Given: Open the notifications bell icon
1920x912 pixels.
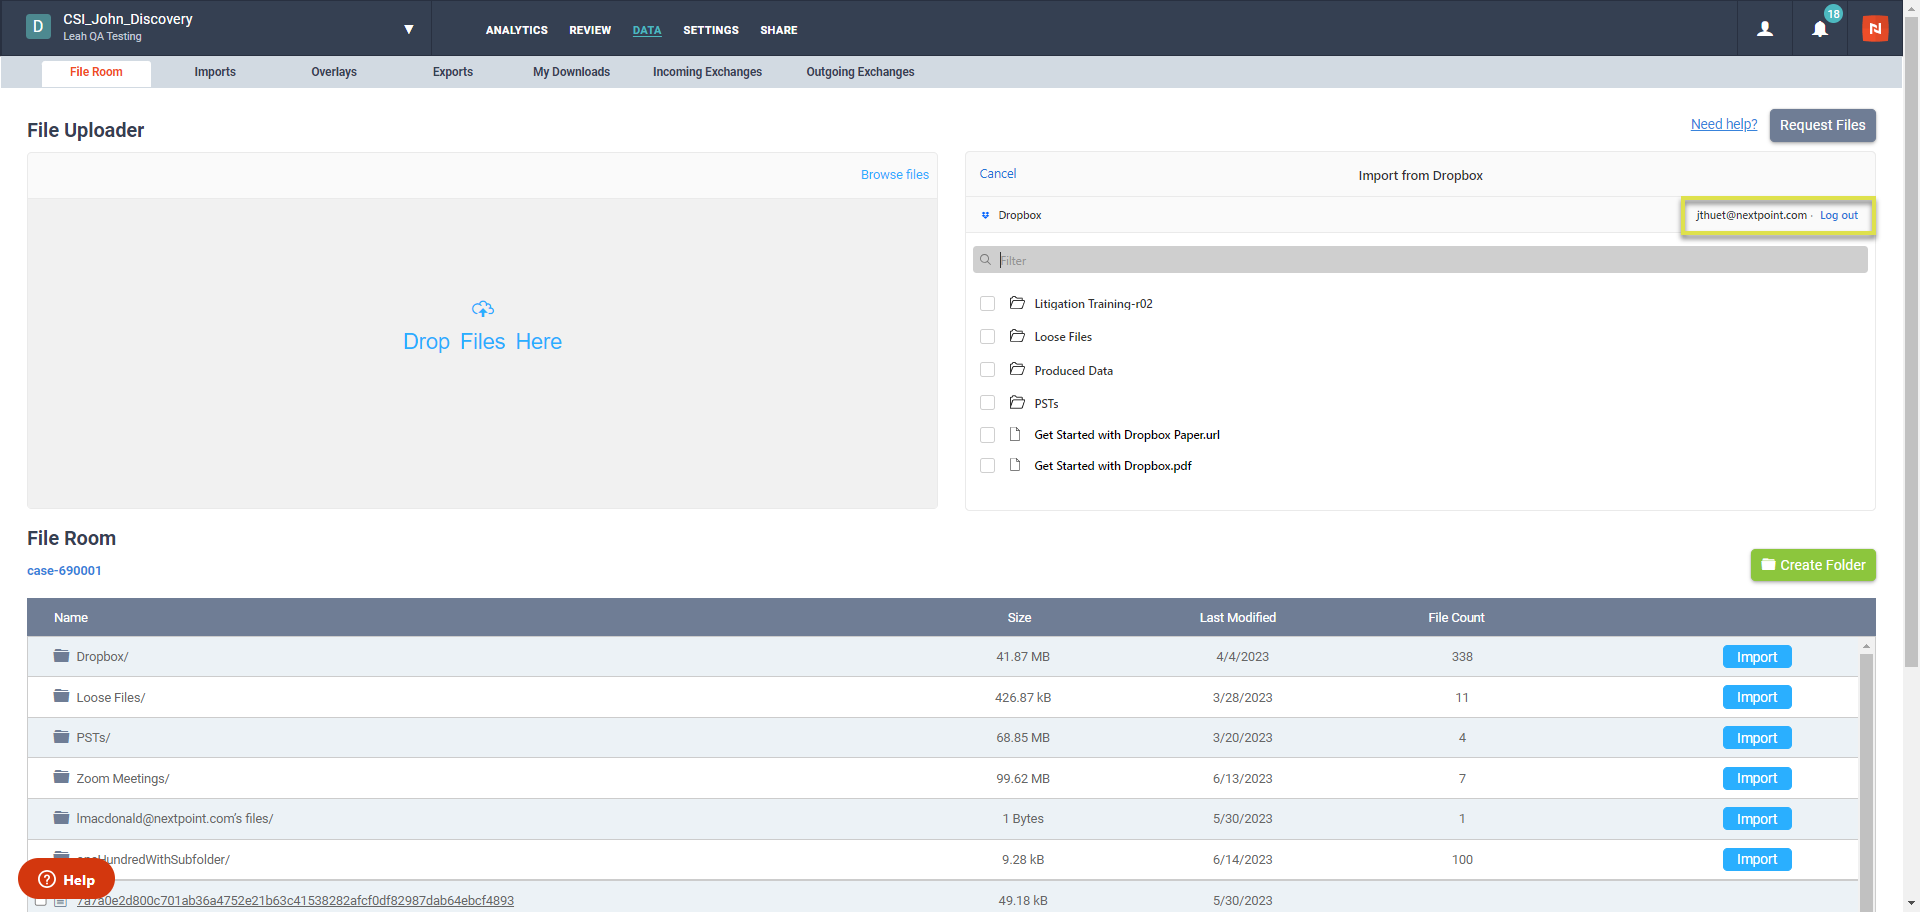Looking at the screenshot, I should coord(1820,29).
